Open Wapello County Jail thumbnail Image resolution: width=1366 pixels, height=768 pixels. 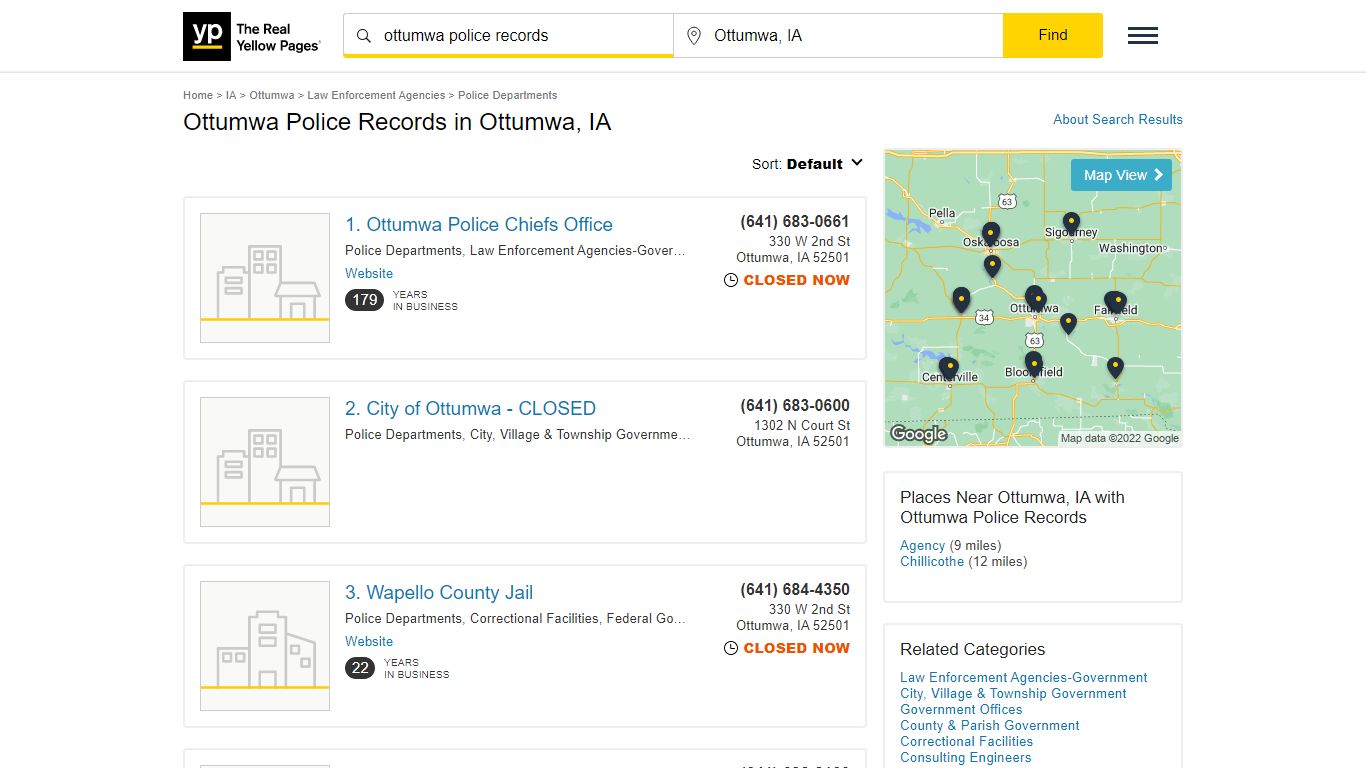(265, 646)
